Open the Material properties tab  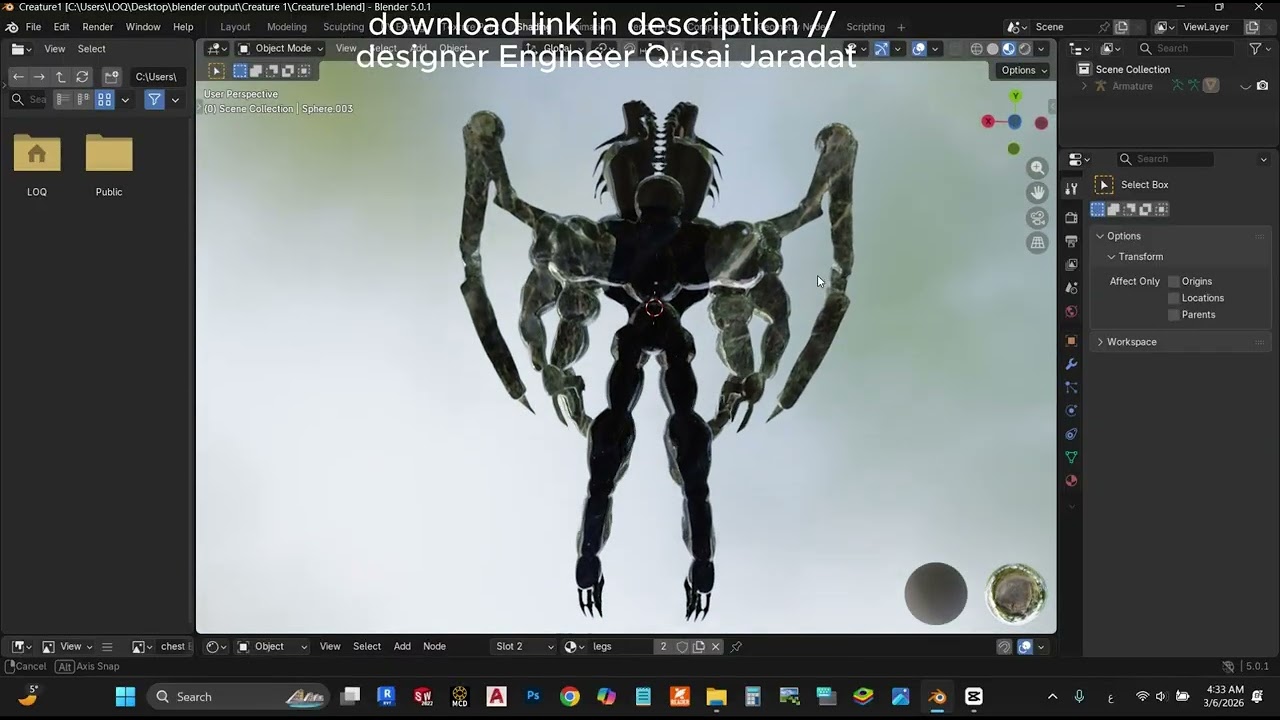(1071, 480)
